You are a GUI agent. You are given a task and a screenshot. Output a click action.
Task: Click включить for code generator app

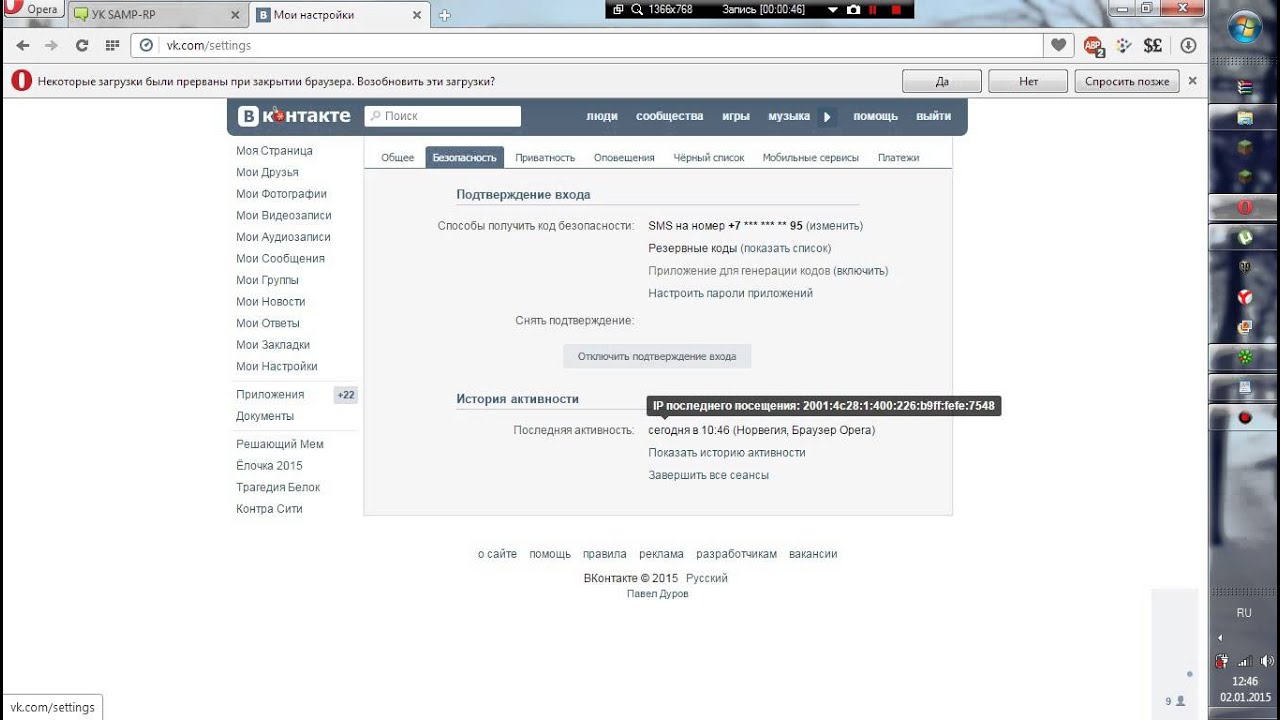[x=859, y=271]
